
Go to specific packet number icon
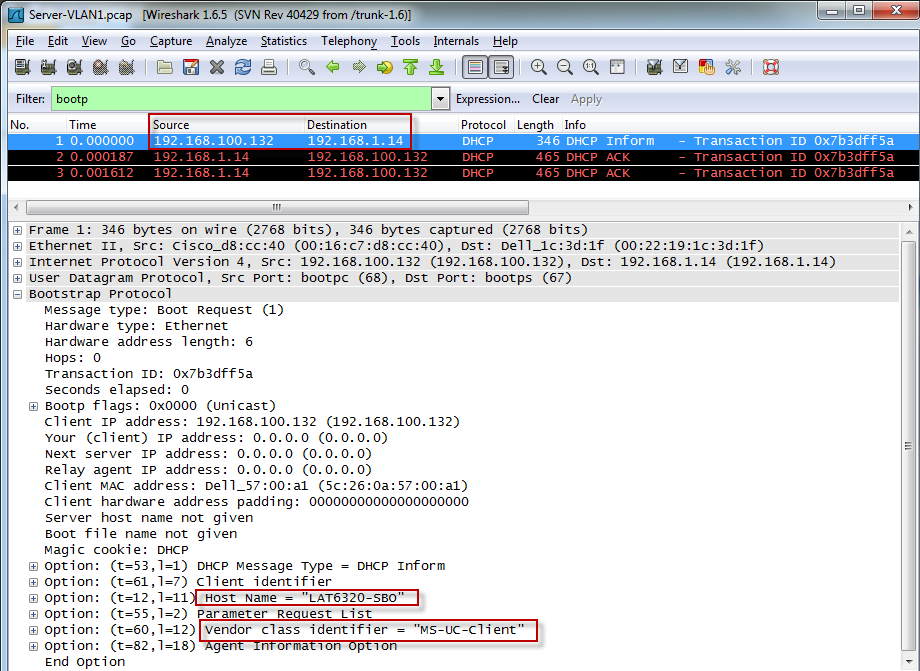384,67
